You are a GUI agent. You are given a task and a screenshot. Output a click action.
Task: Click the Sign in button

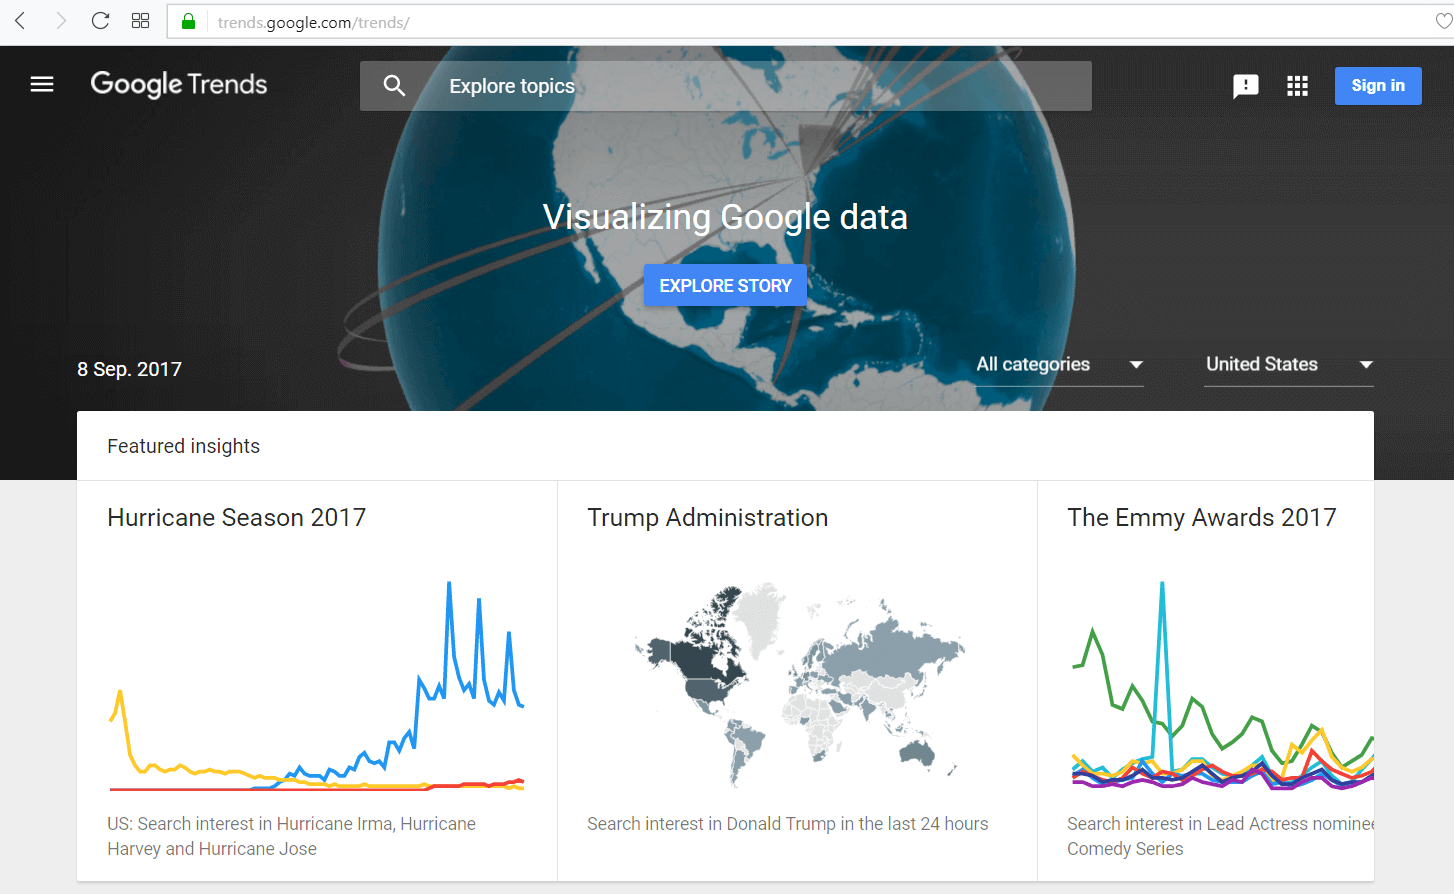tap(1378, 86)
